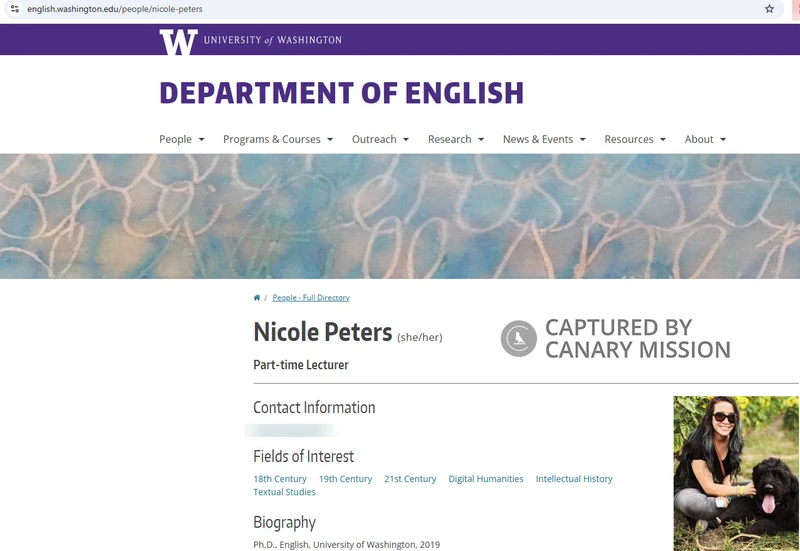
Task: Click the Contact Information heading
Action: point(314,407)
